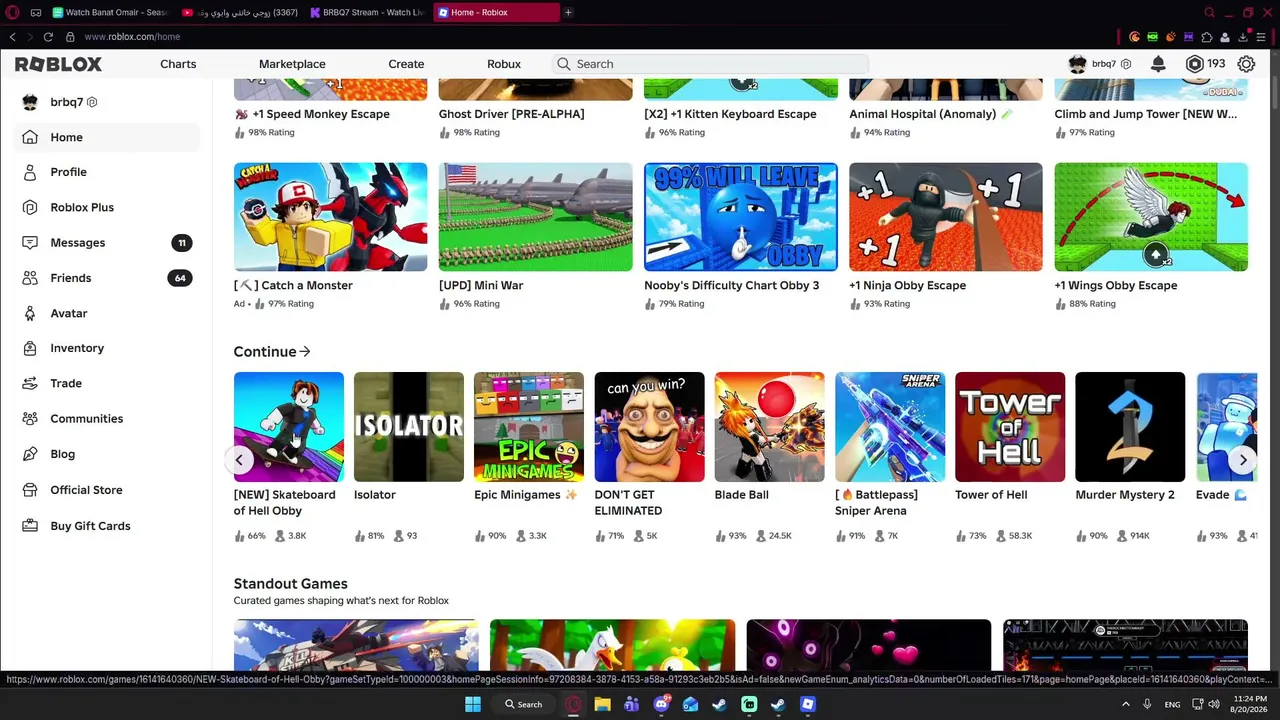Click the Roblox Plus sidebar icon
Image resolution: width=1280 pixels, height=720 pixels.
(30, 207)
